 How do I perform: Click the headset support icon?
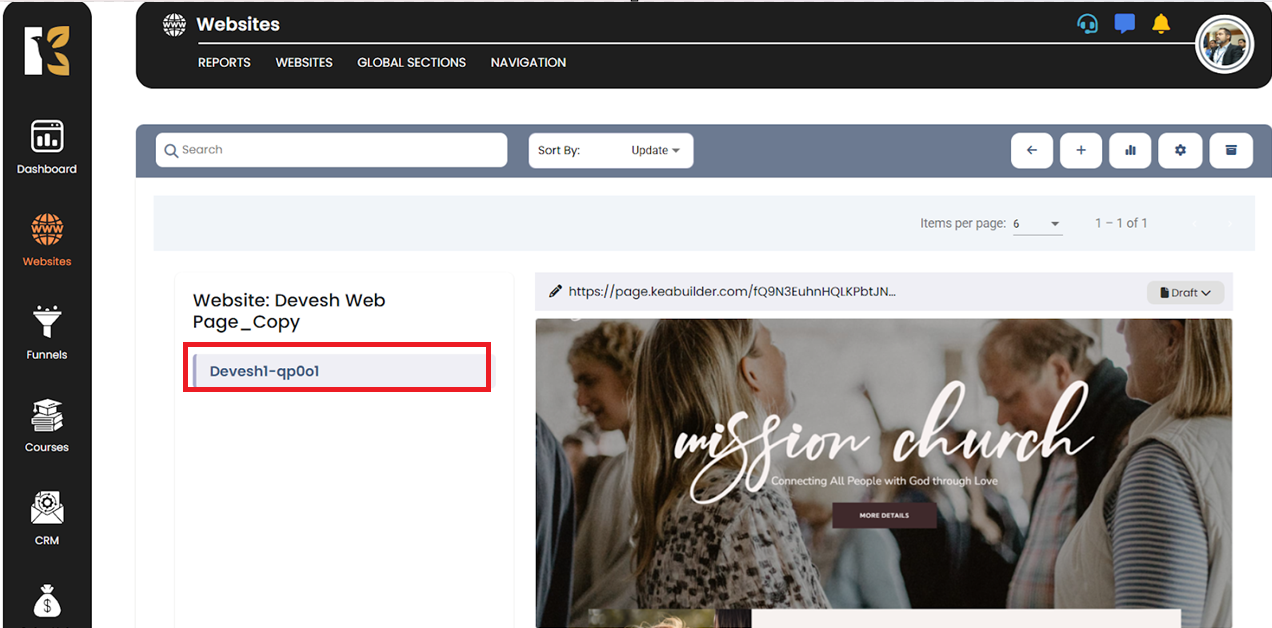click(1087, 24)
